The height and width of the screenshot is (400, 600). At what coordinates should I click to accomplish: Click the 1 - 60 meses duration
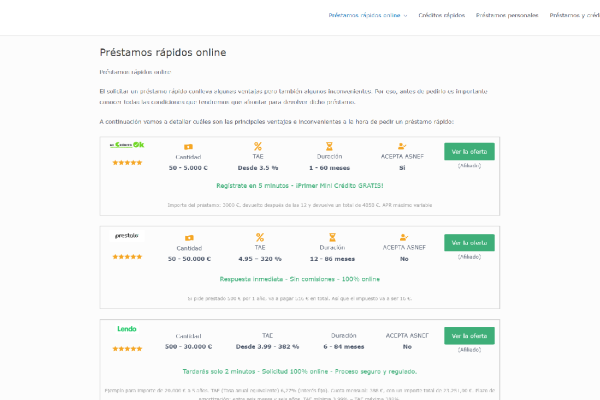coord(329,168)
